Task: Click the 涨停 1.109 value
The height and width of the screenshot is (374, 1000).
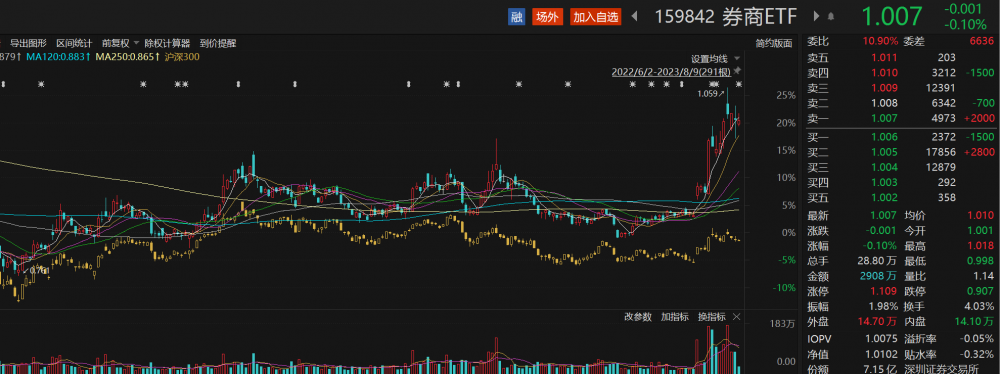Action: (x=885, y=292)
